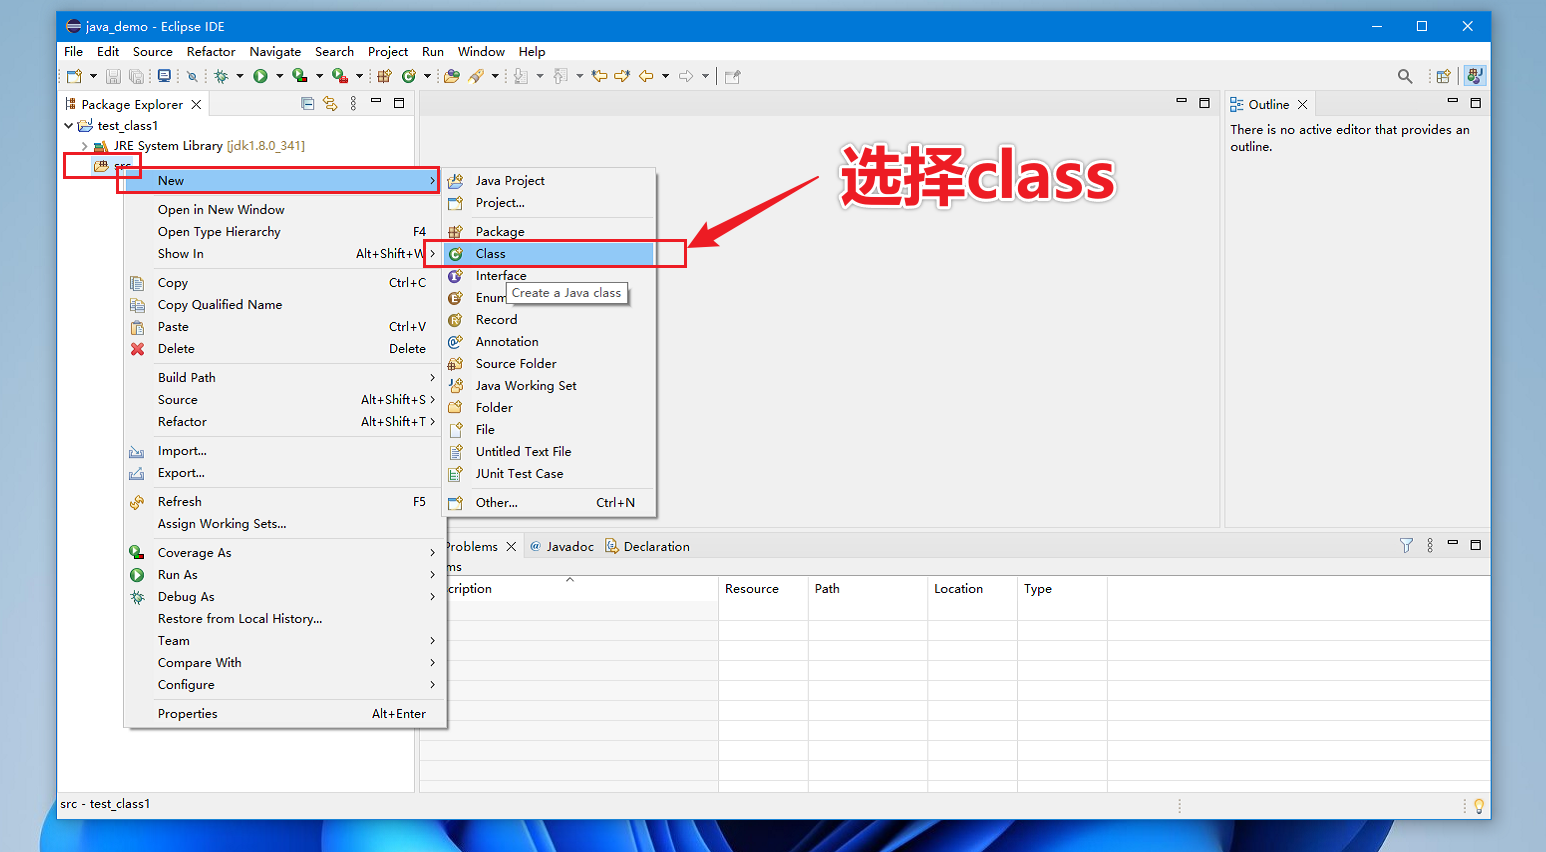This screenshot has width=1546, height=852.
Task: Choose Package from the New submenu
Action: pyautogui.click(x=549, y=232)
